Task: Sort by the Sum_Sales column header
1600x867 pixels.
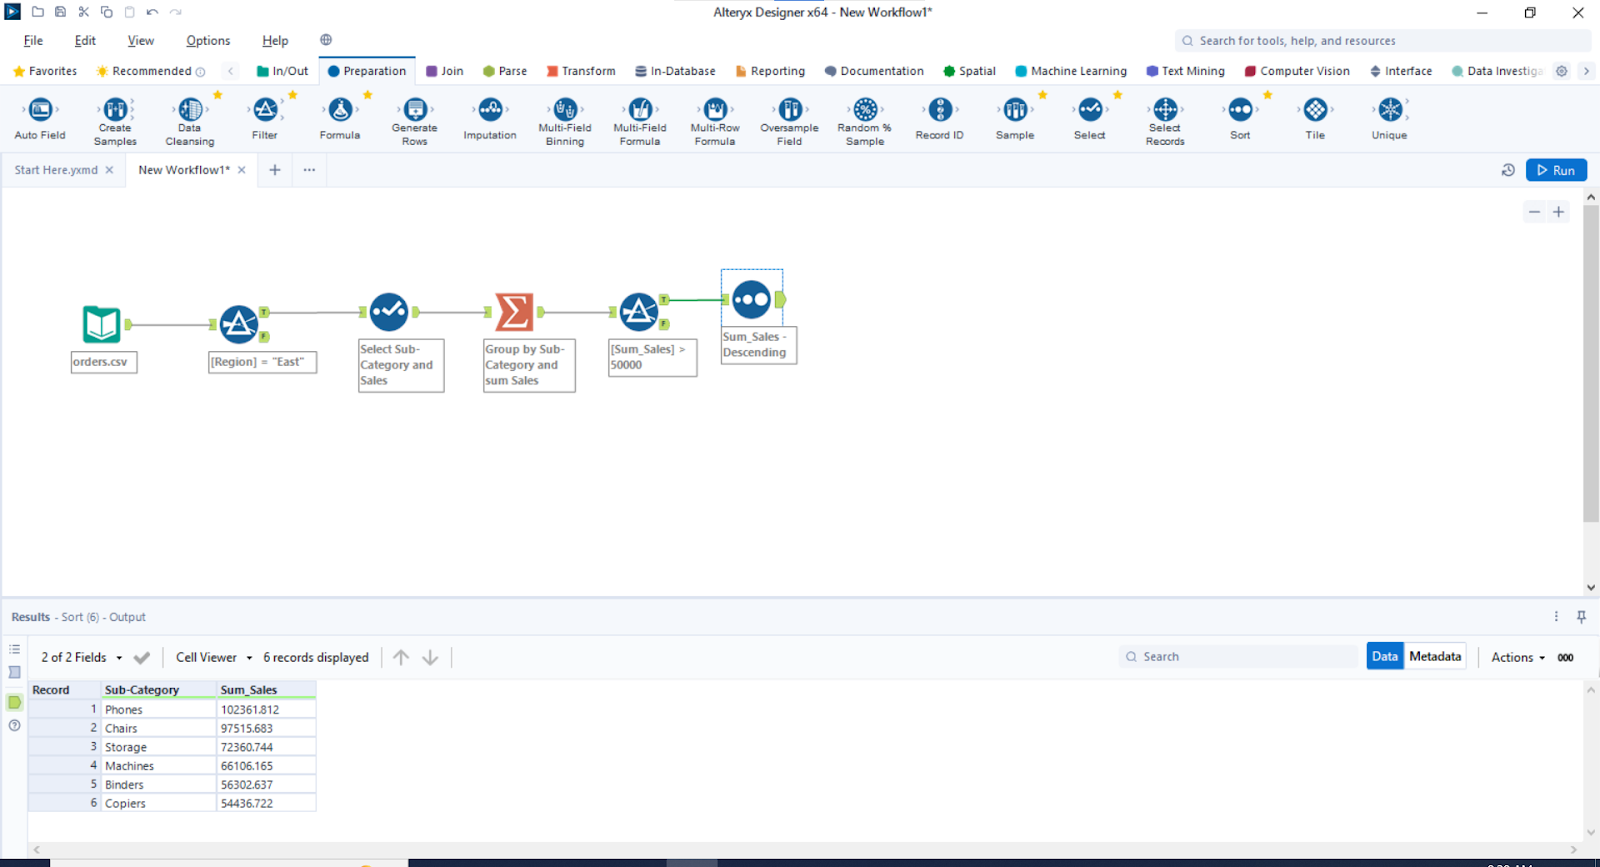Action: click(266, 690)
